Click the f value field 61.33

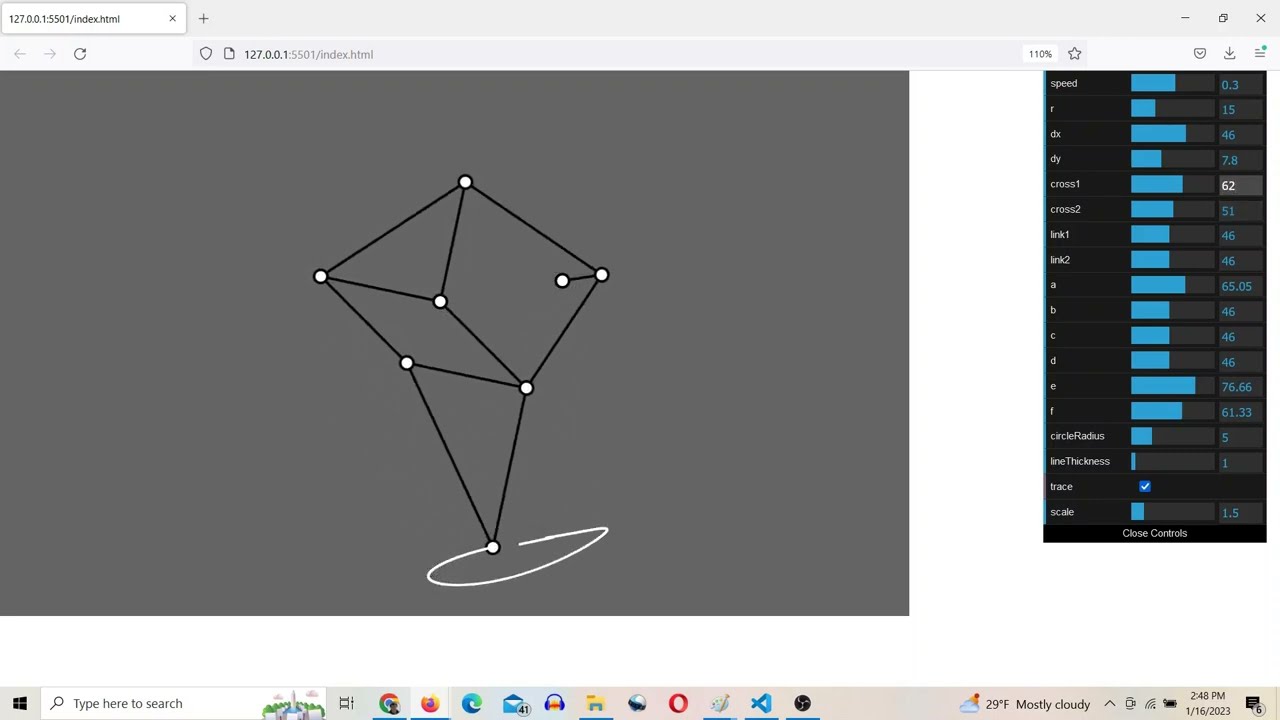(1240, 412)
